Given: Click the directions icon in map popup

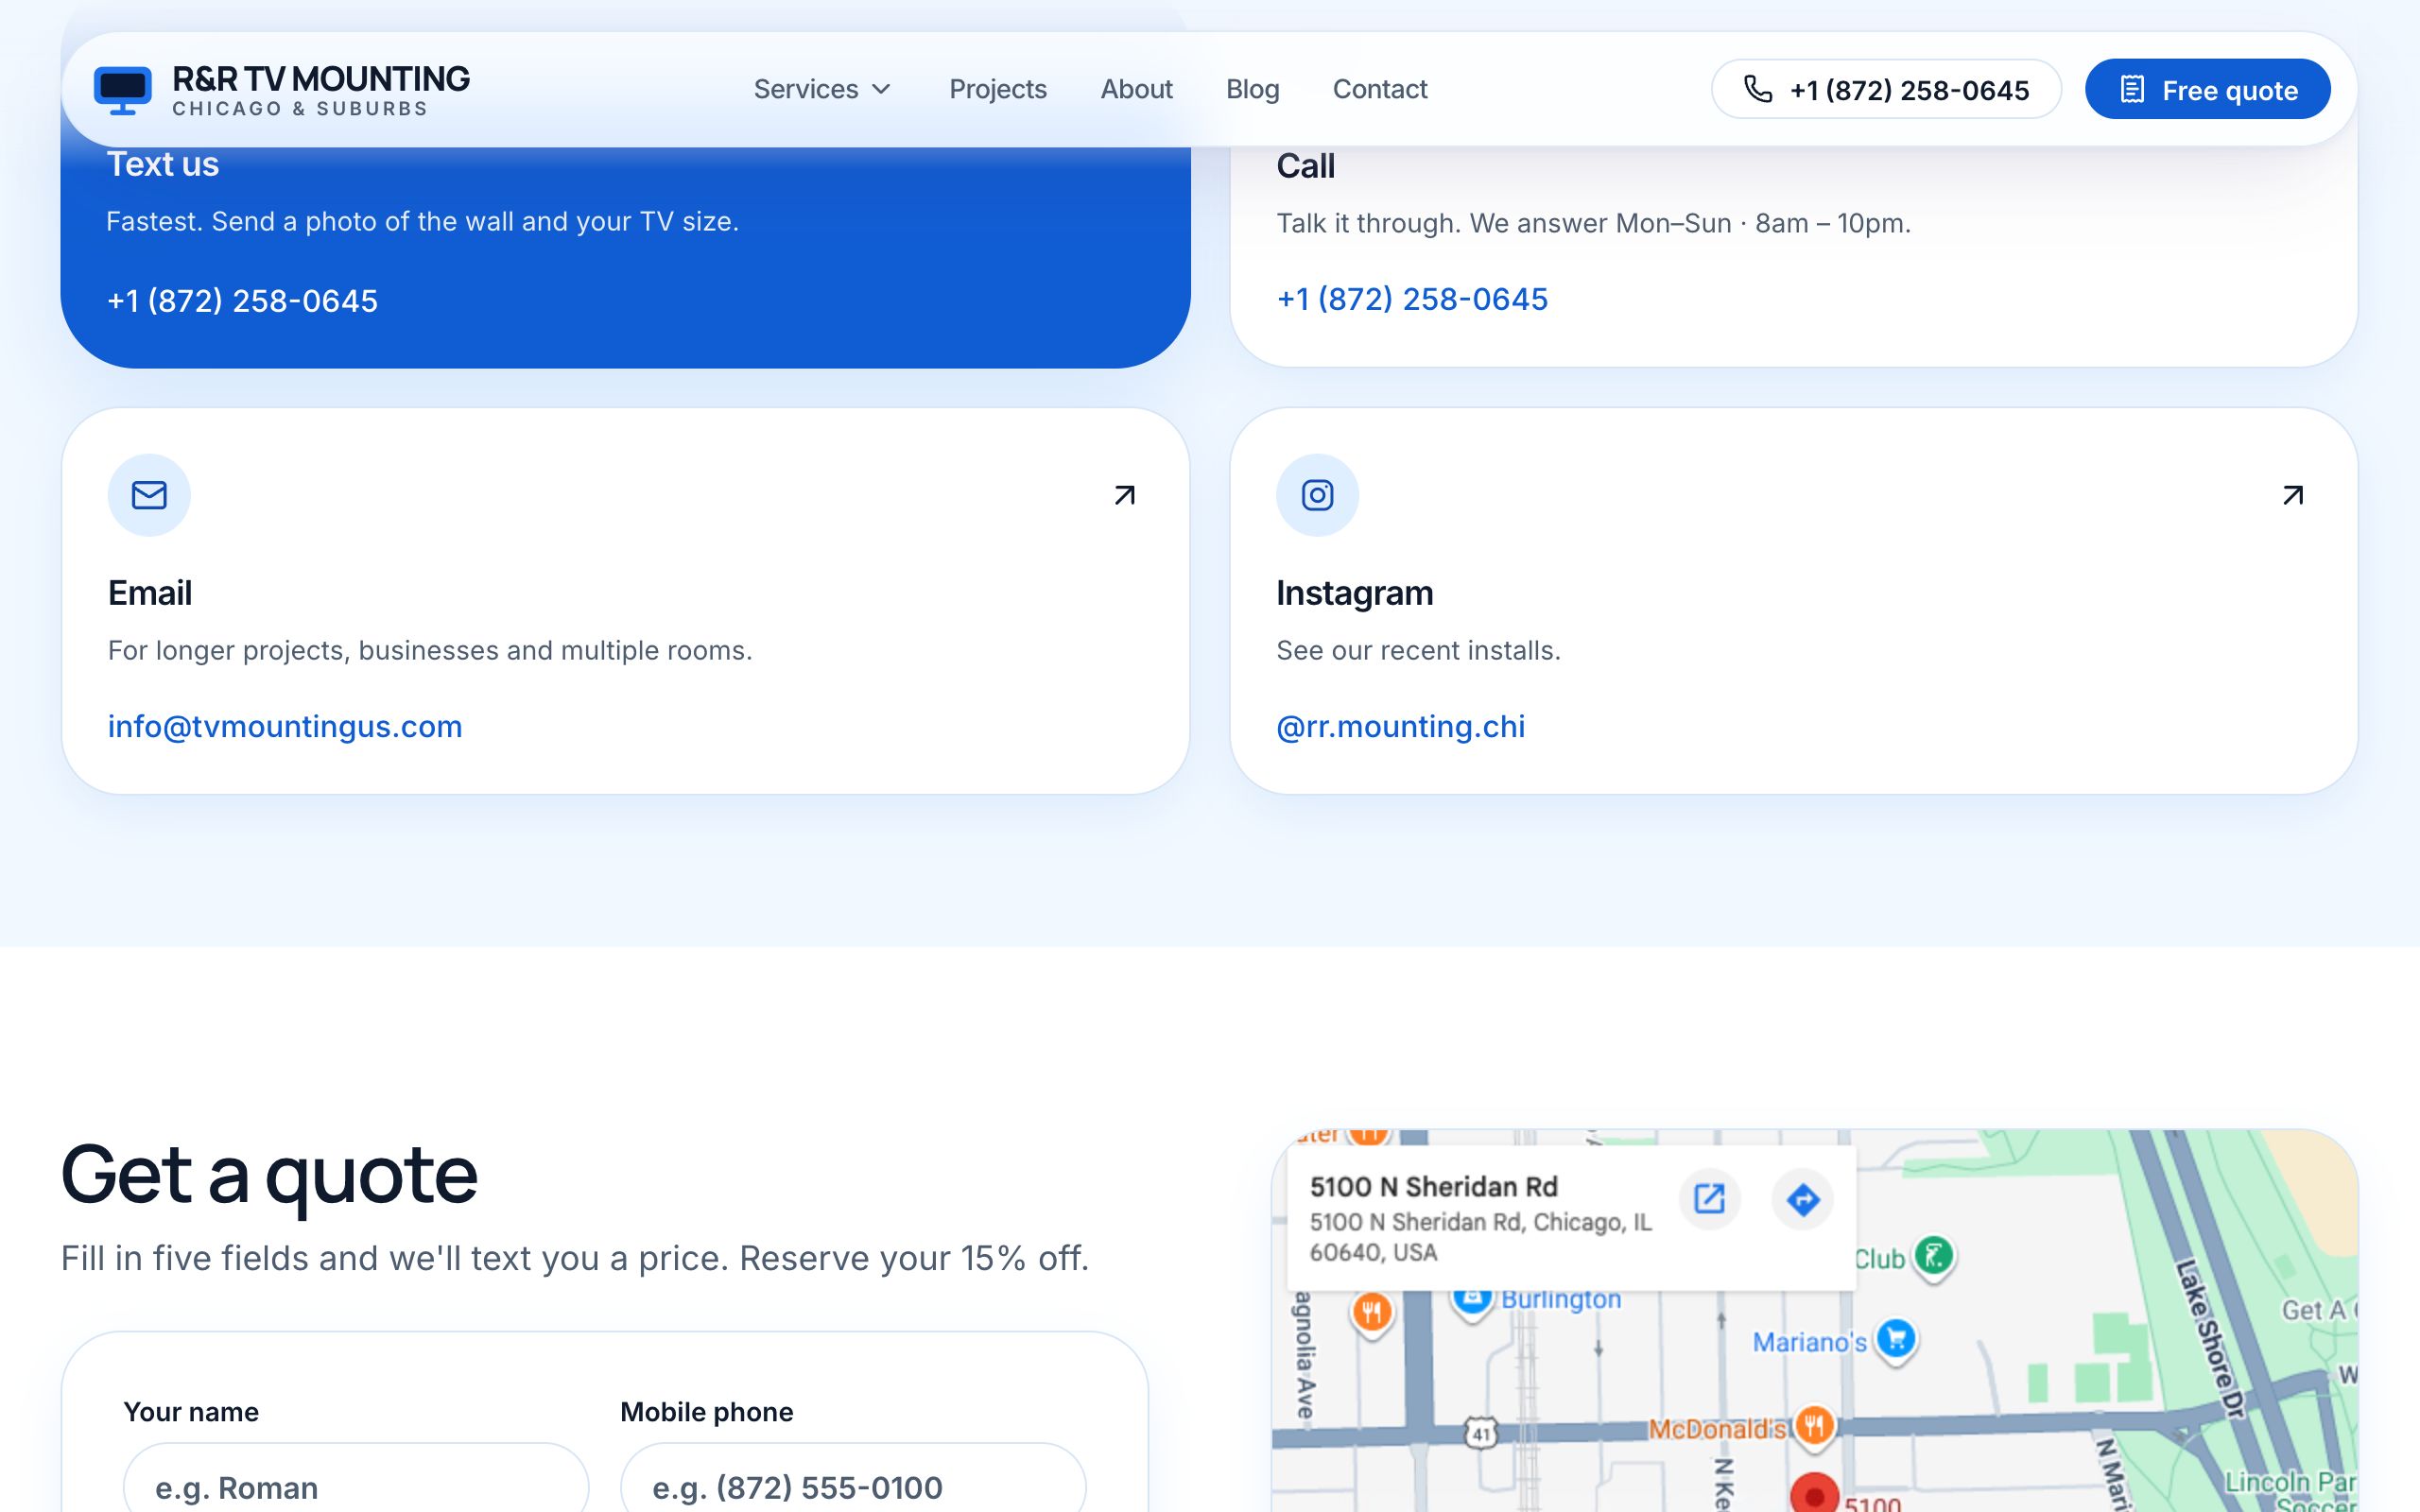Looking at the screenshot, I should point(1802,1198).
